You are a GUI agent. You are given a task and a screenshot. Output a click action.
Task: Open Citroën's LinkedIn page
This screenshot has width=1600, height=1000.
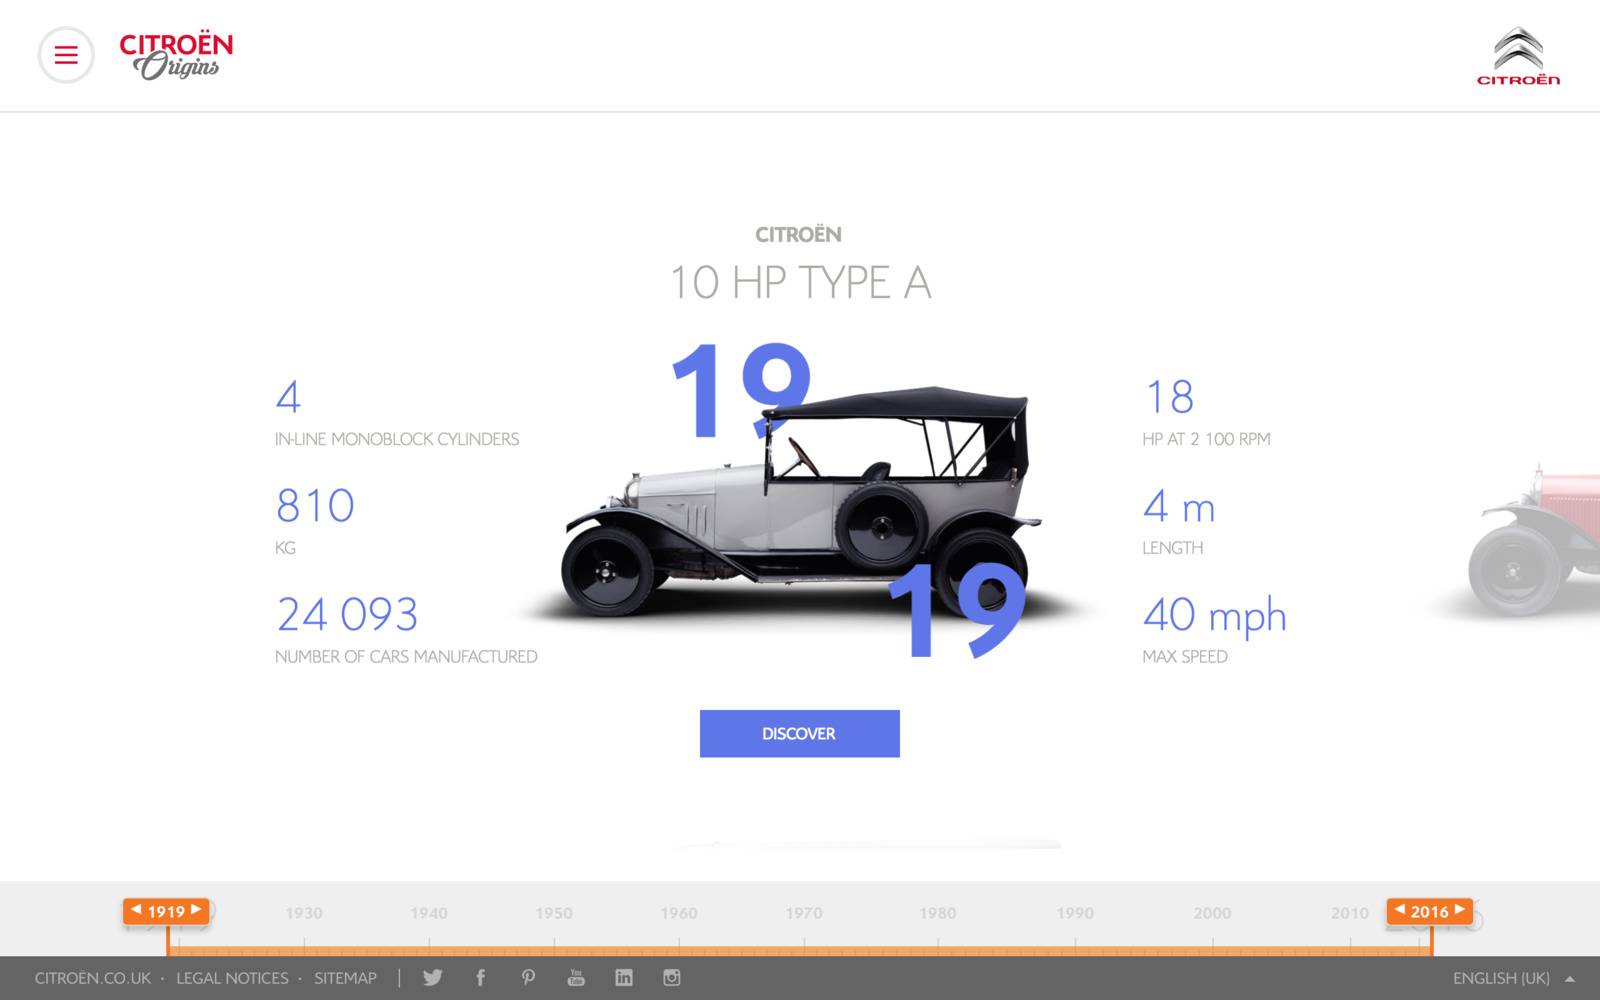tap(625, 978)
